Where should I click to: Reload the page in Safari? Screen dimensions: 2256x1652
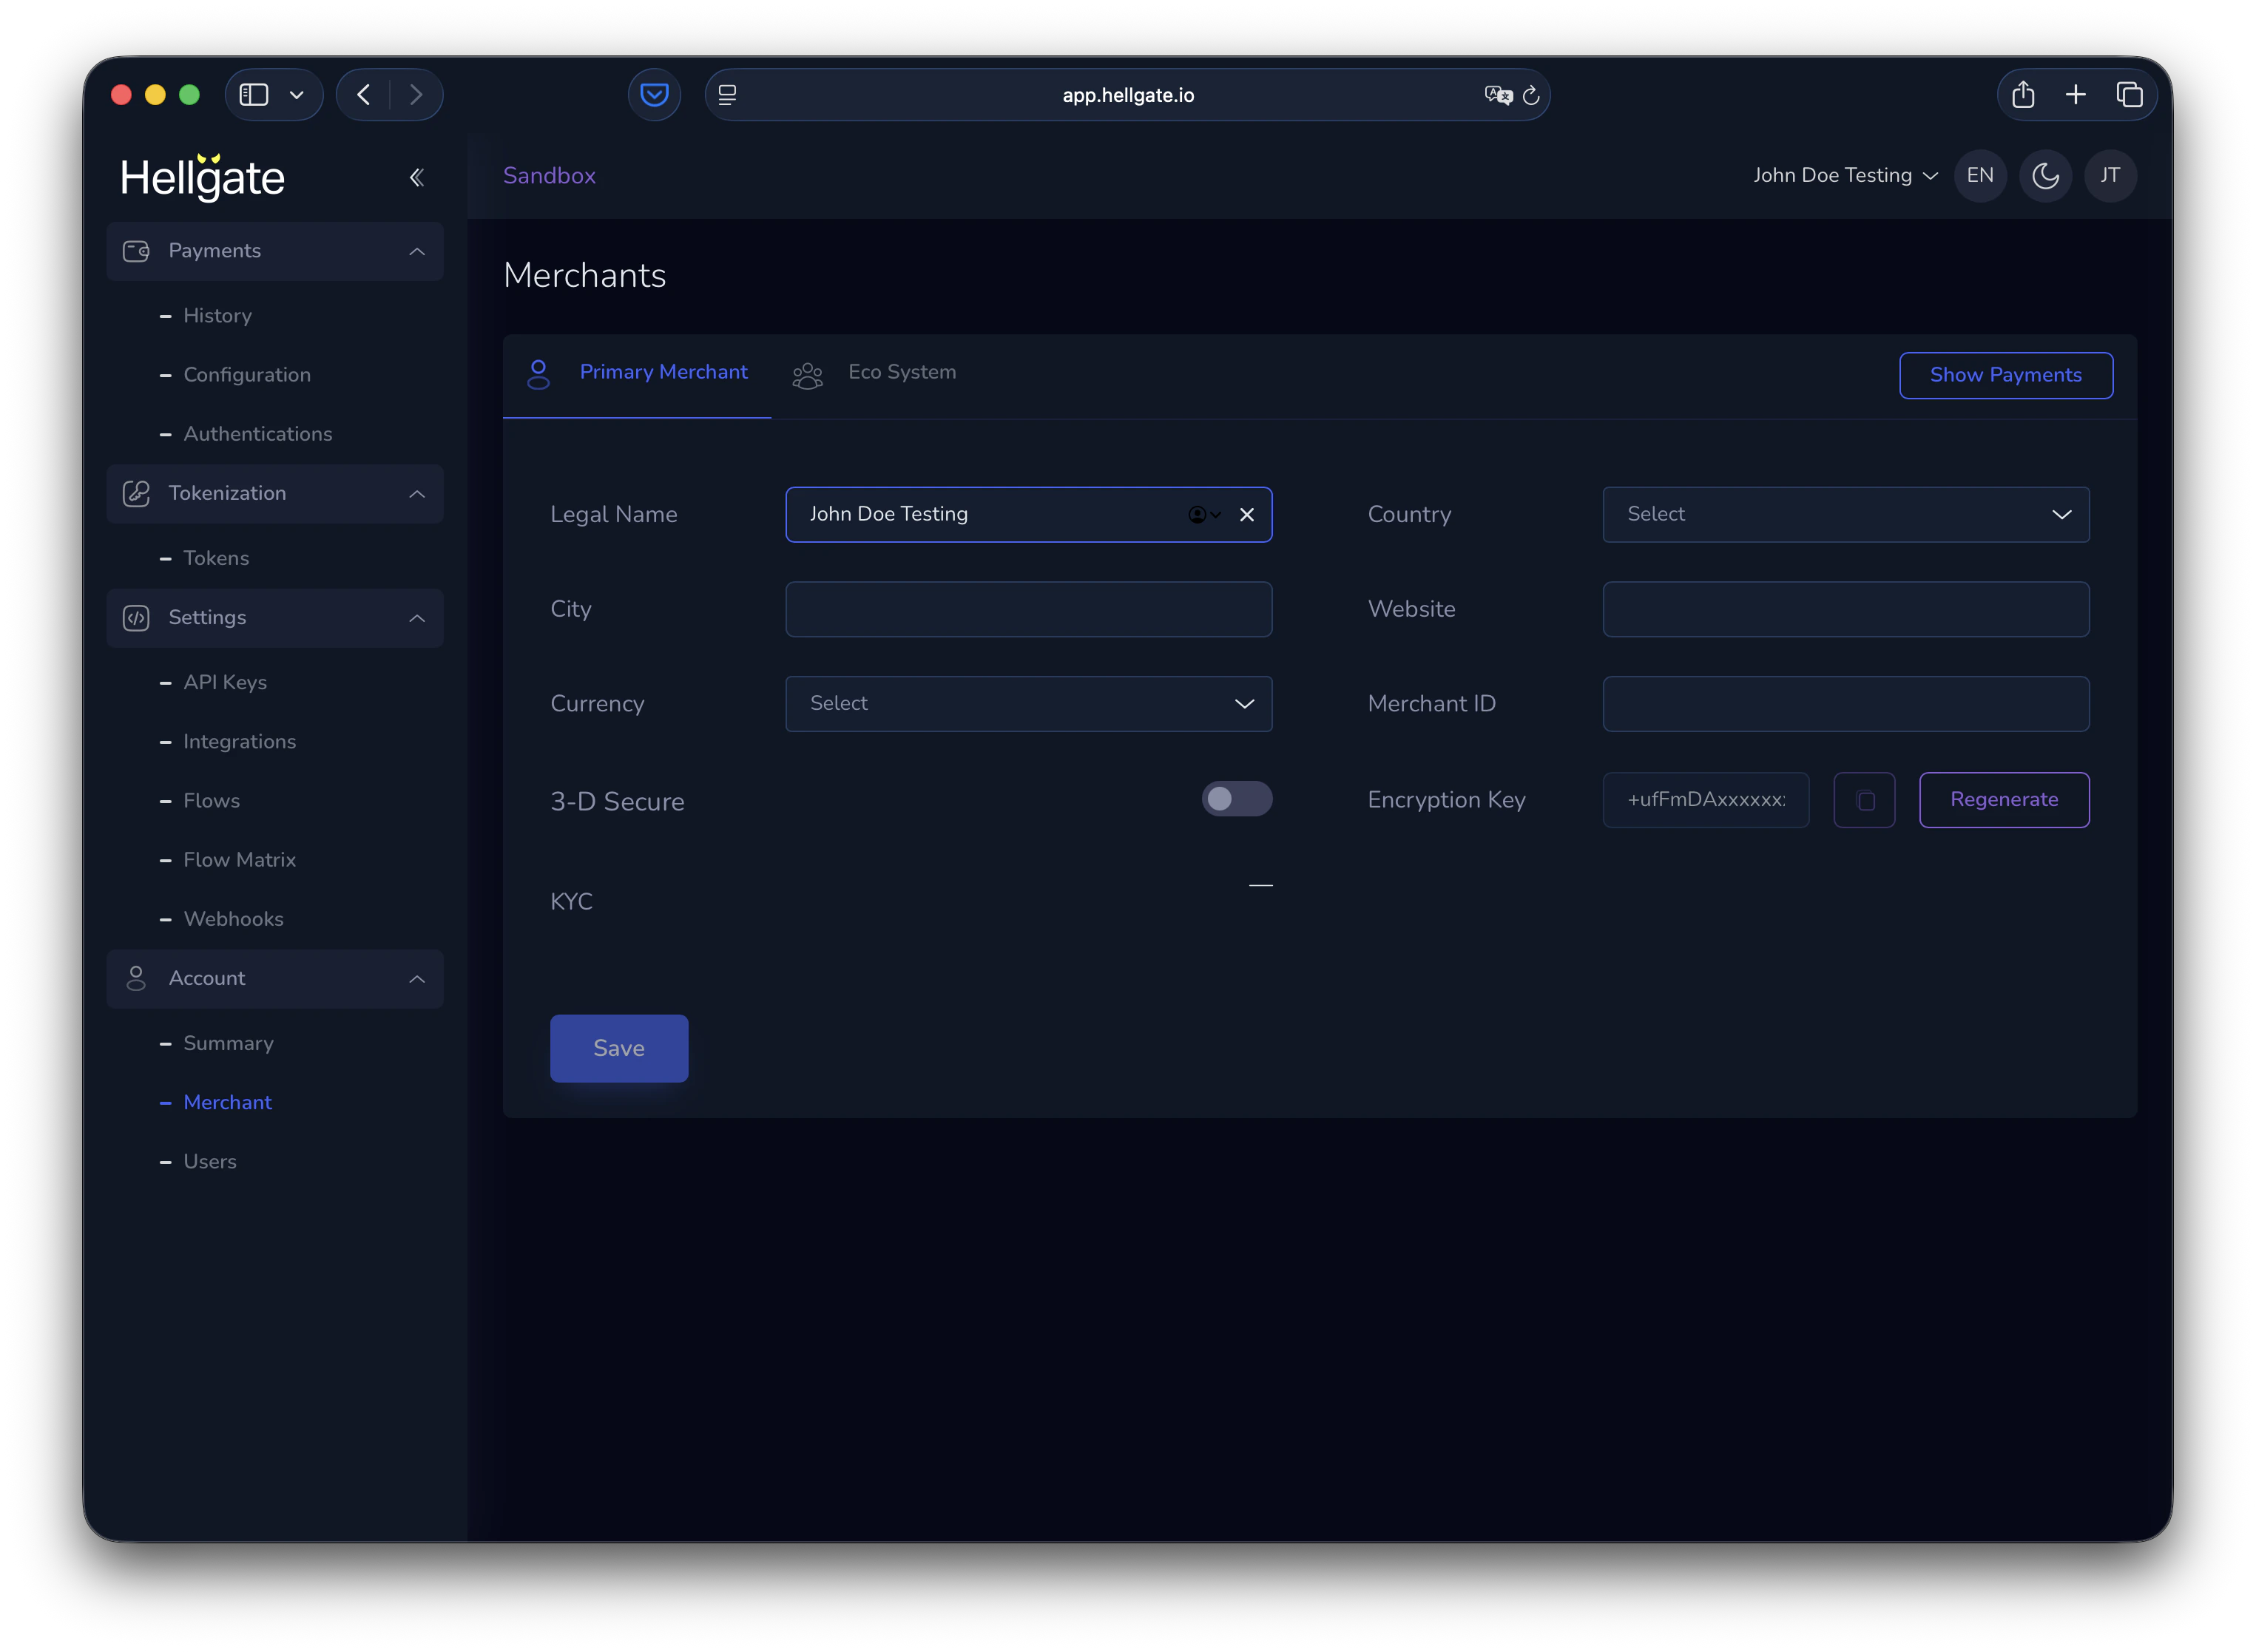click(1531, 95)
